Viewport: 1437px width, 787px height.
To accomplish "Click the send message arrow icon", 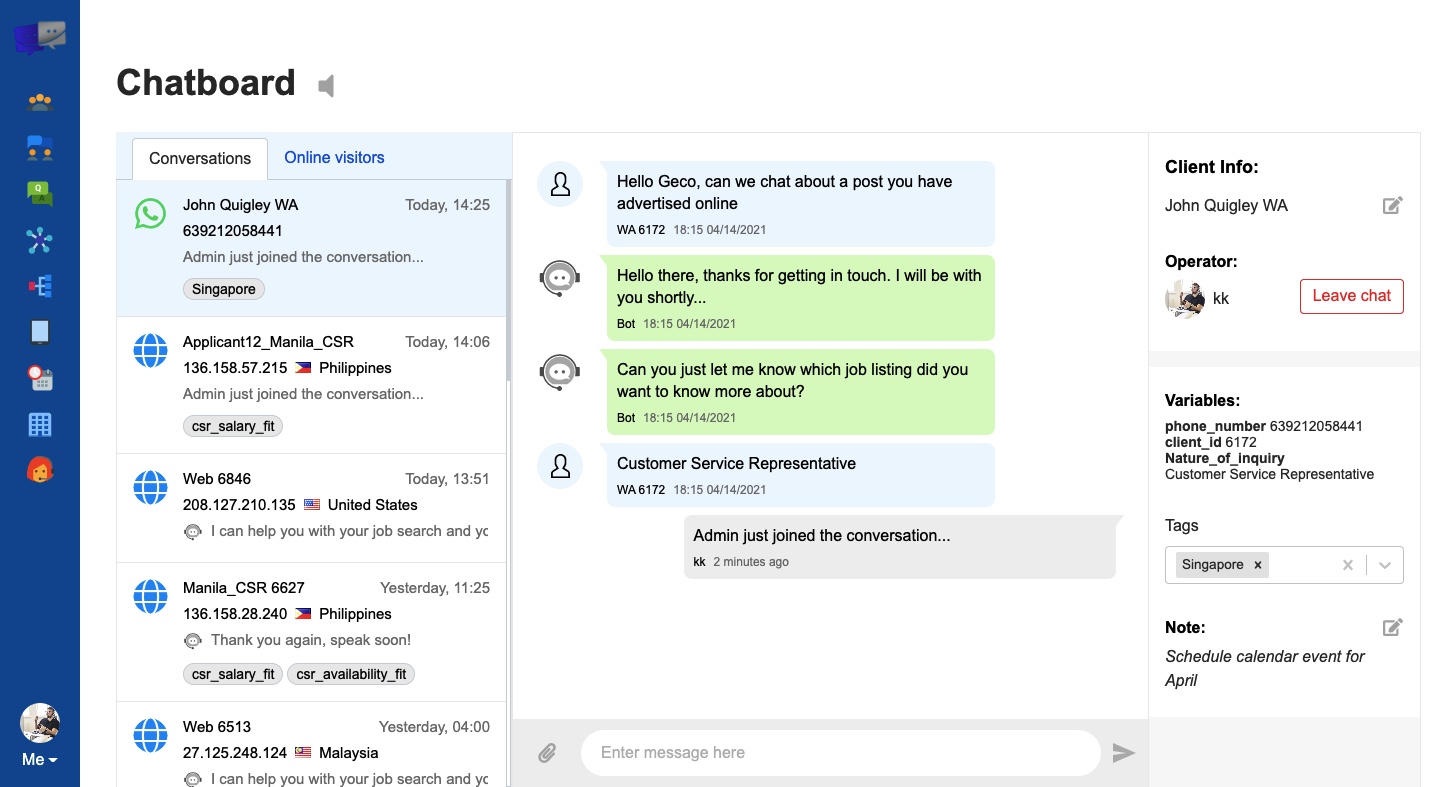I will click(1124, 753).
